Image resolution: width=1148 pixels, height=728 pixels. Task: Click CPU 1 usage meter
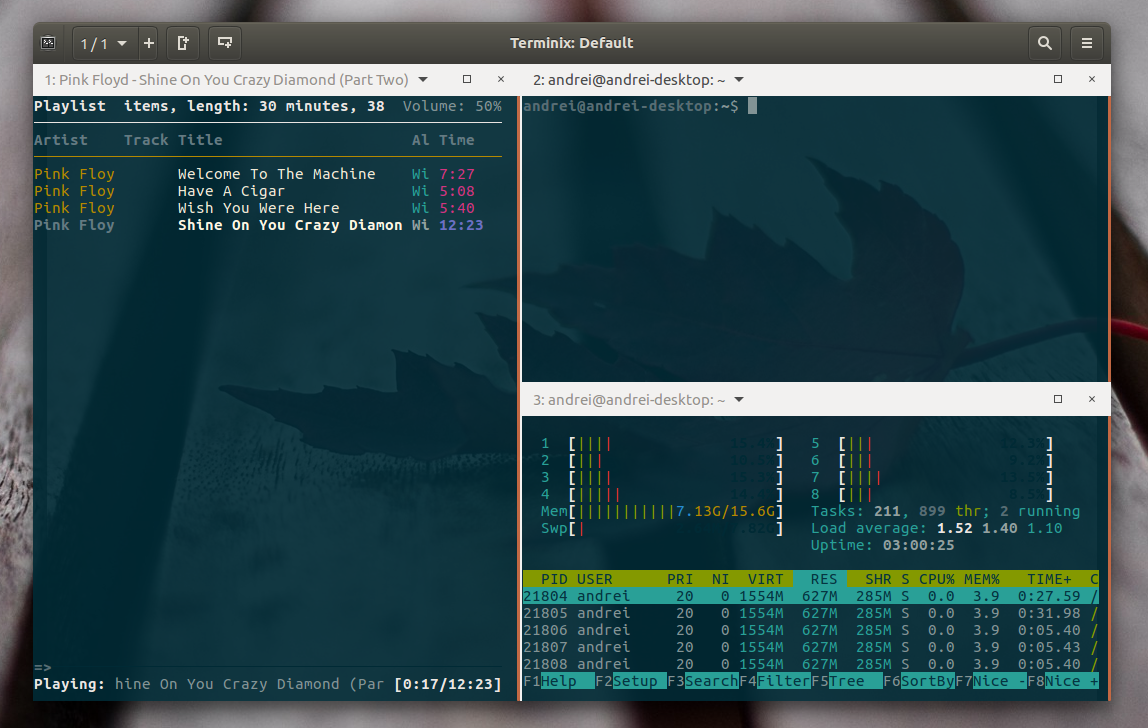662,444
